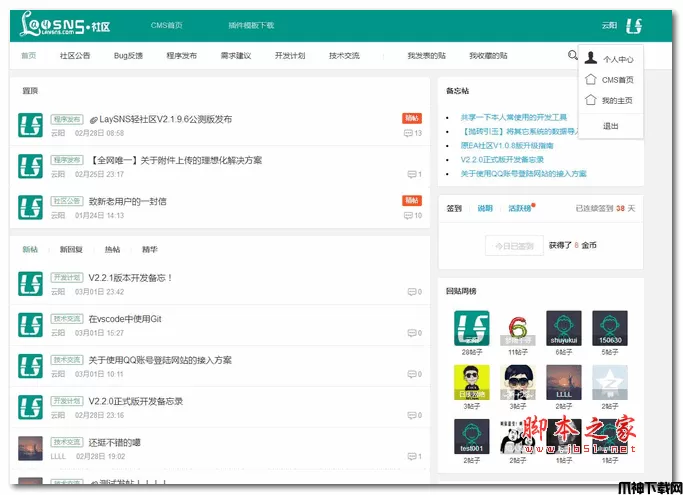Expand the 云阳 username menu
The height and width of the screenshot is (495, 683).
tap(609, 25)
